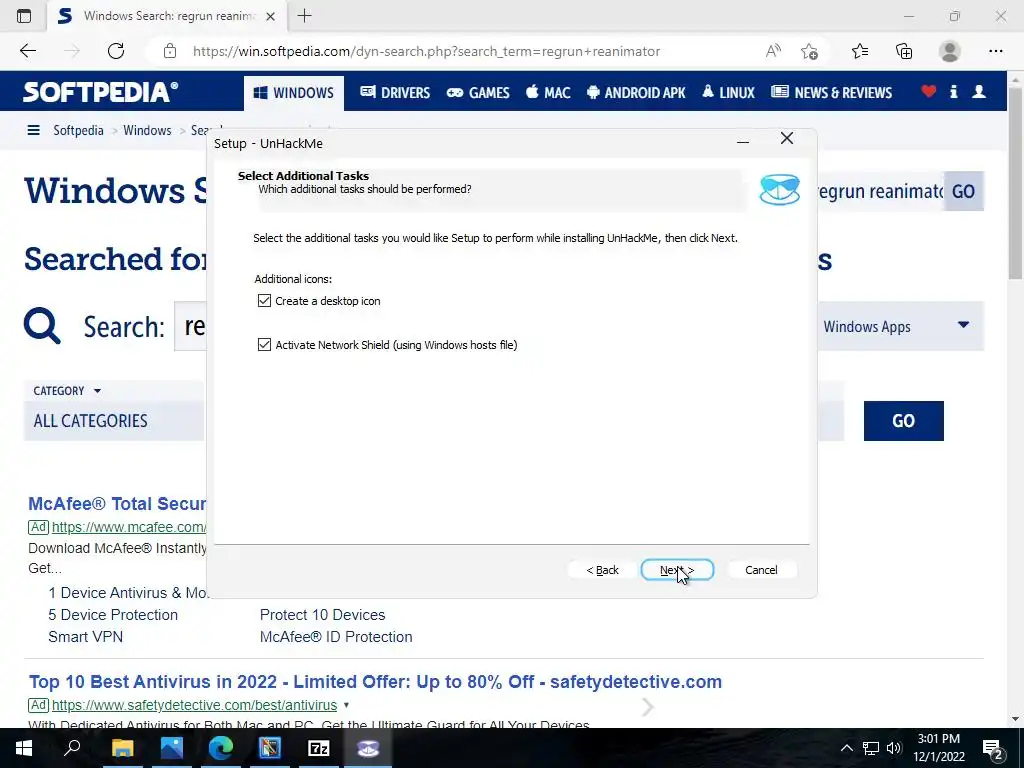Open Edge Settings and more menu

coord(995,51)
